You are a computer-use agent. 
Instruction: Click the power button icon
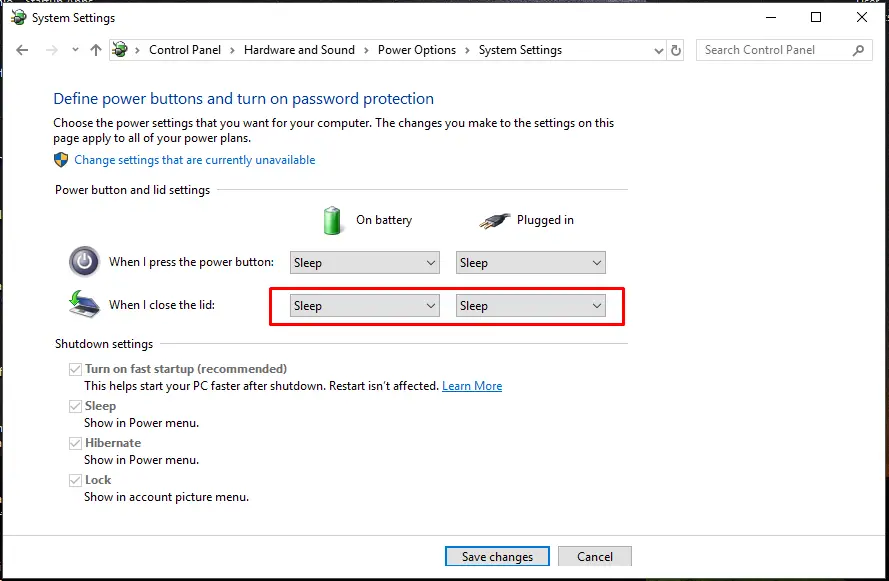pos(84,261)
